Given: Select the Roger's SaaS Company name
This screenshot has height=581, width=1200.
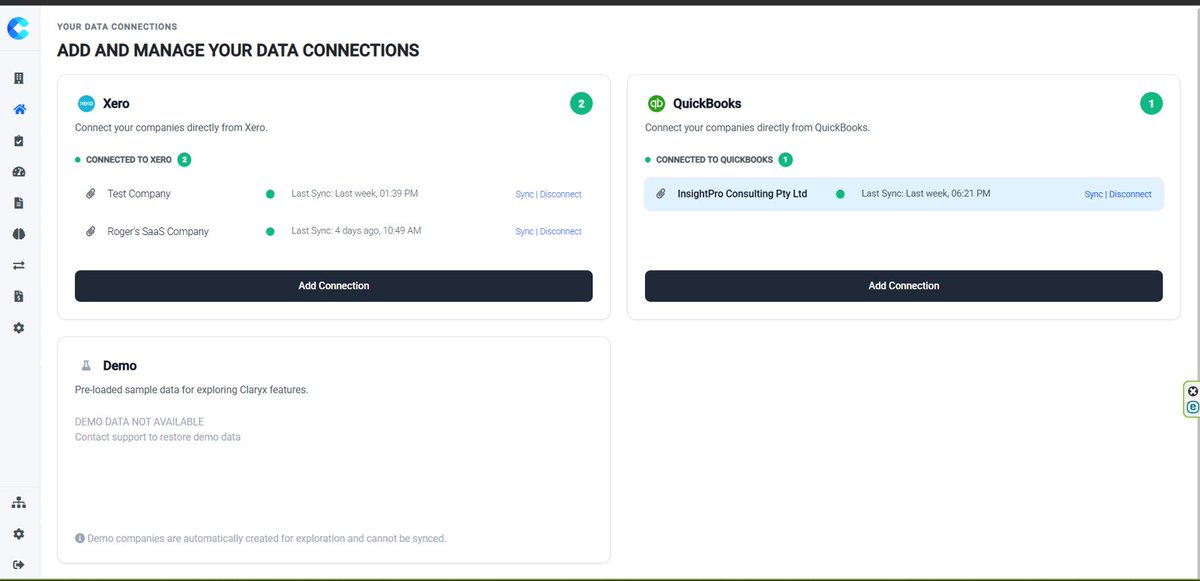Looking at the screenshot, I should [x=158, y=231].
